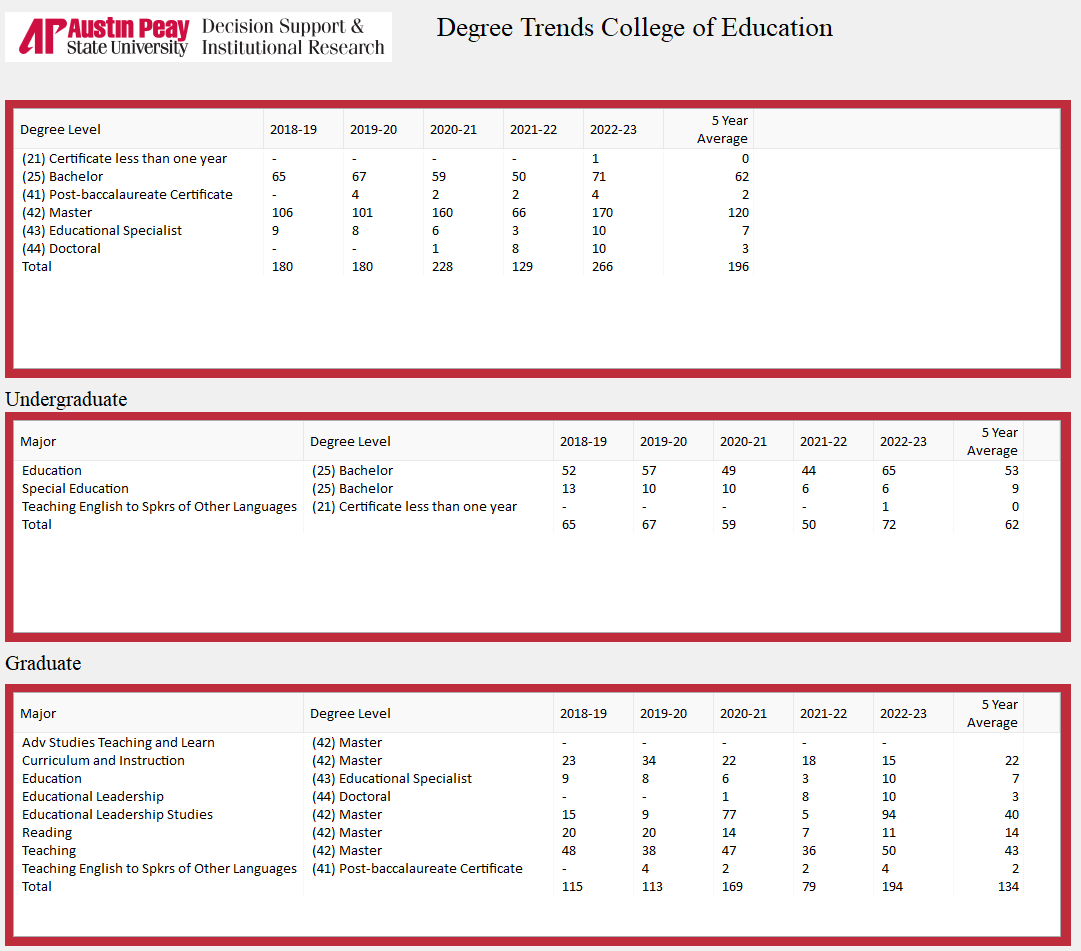Screen dimensions: 1081x951
Task: Click the 170 Master value for 2022-23
Action: [x=602, y=213]
